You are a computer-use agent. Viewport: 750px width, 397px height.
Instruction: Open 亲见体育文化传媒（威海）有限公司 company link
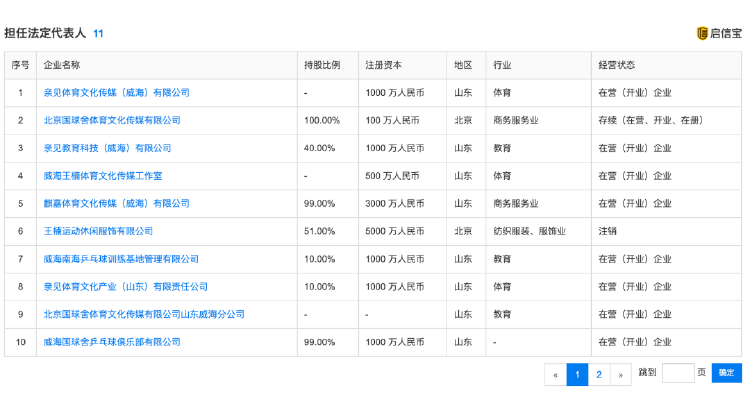coord(116,93)
